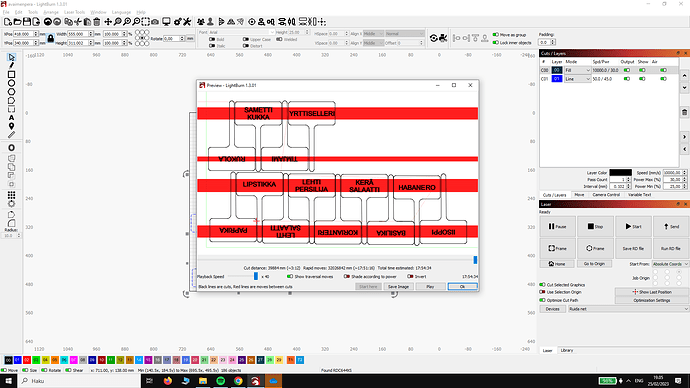690x388 pixels.
Task: Click the Play button in the preview
Action: pyautogui.click(x=430, y=287)
